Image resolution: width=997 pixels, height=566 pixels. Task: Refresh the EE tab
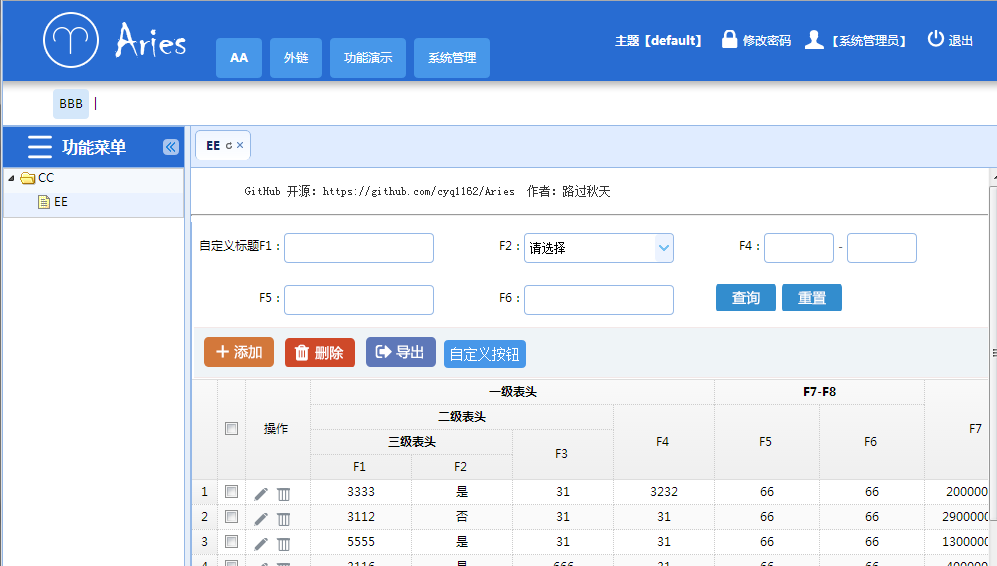pos(229,146)
